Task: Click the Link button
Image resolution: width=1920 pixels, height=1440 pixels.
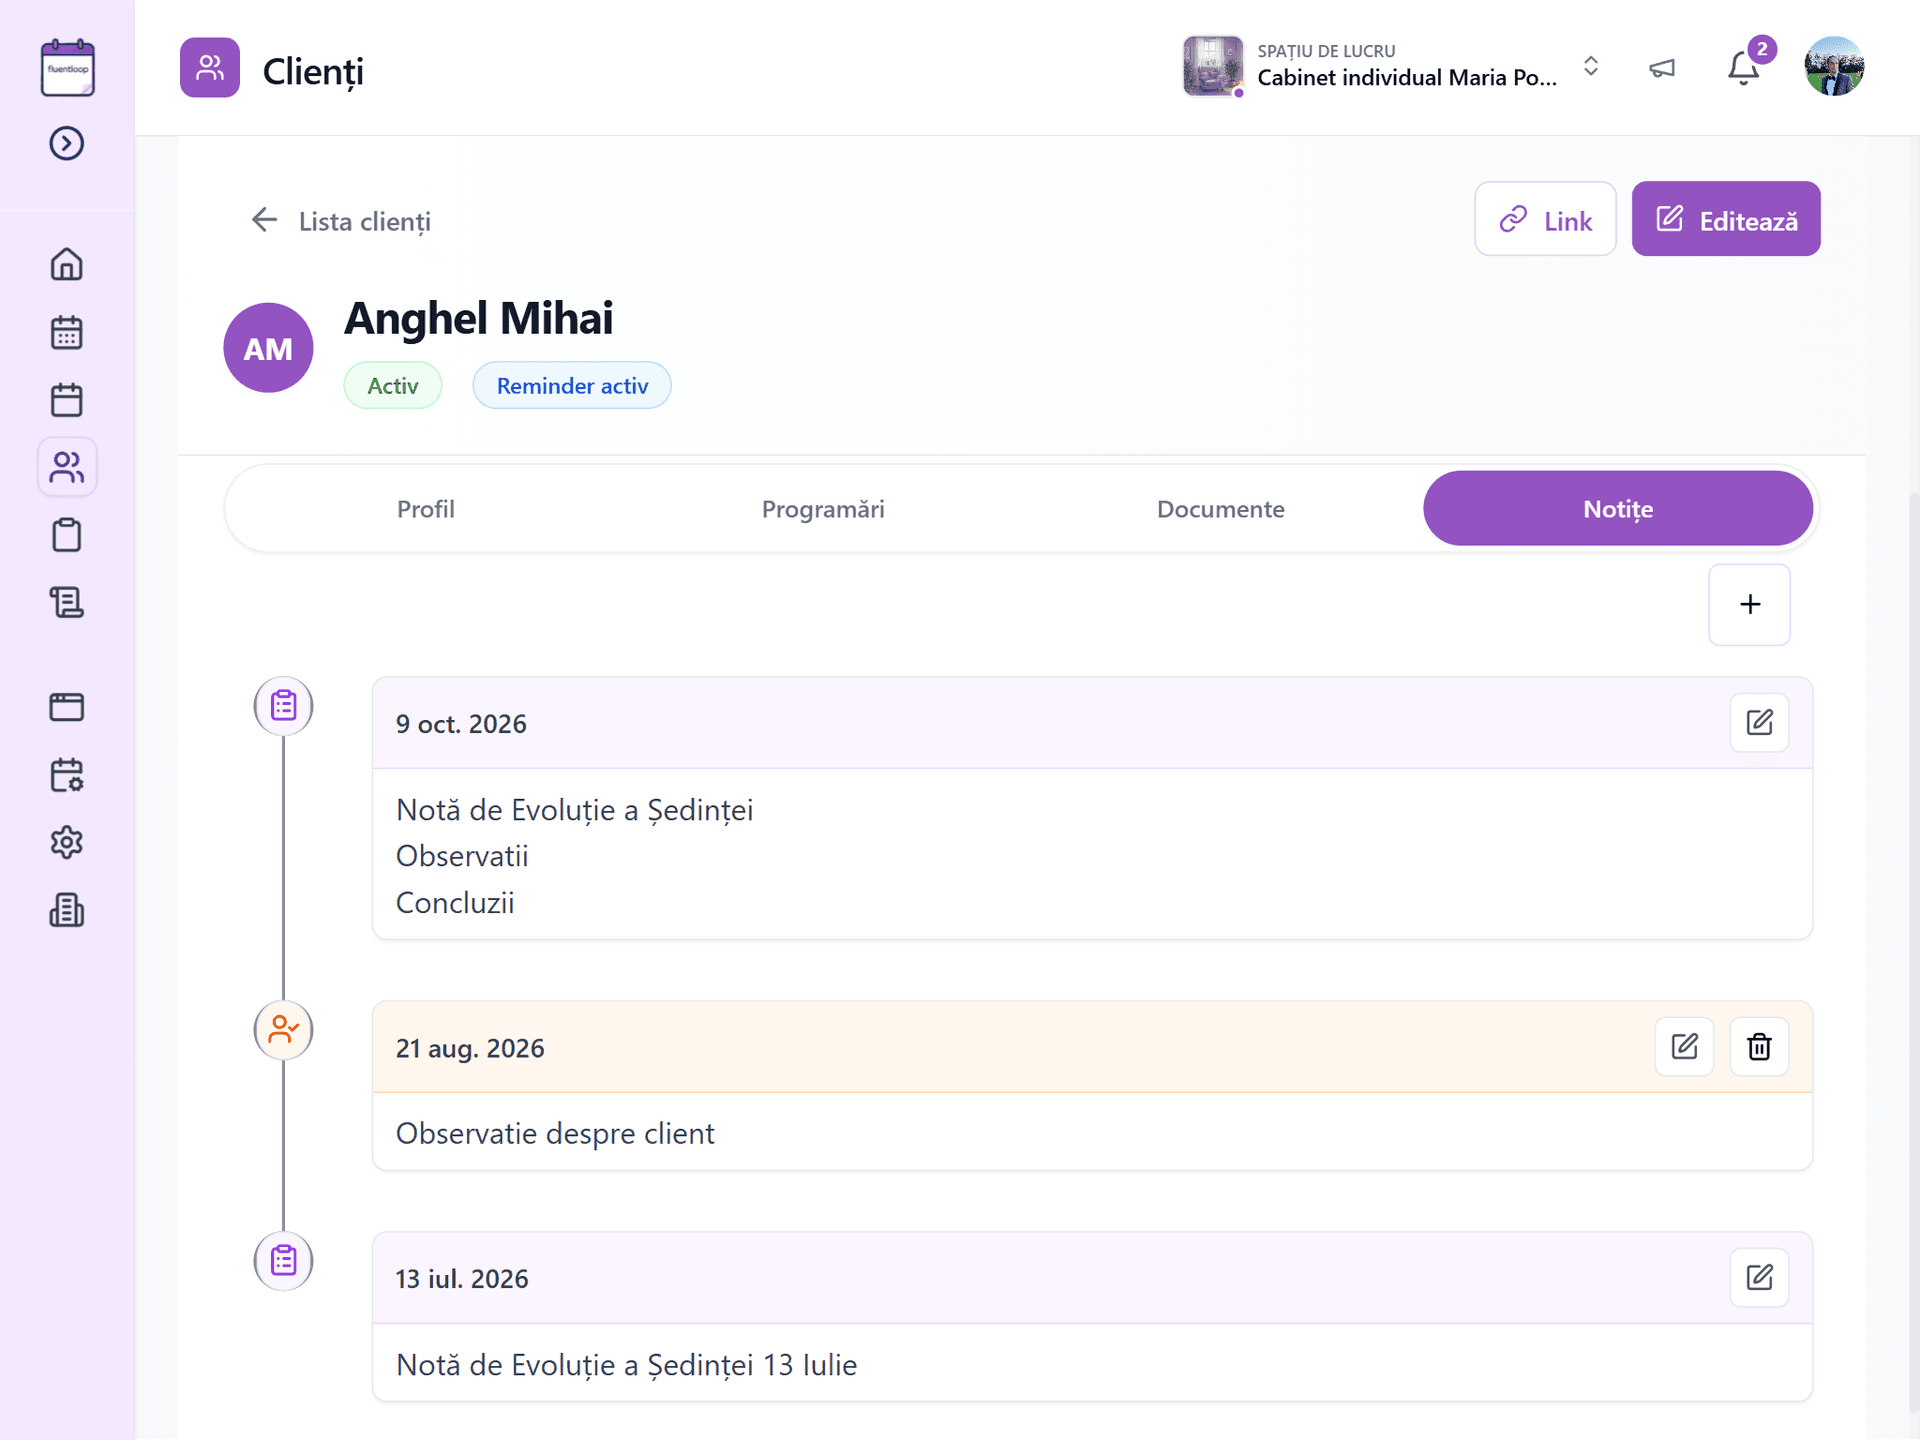Action: (1545, 219)
